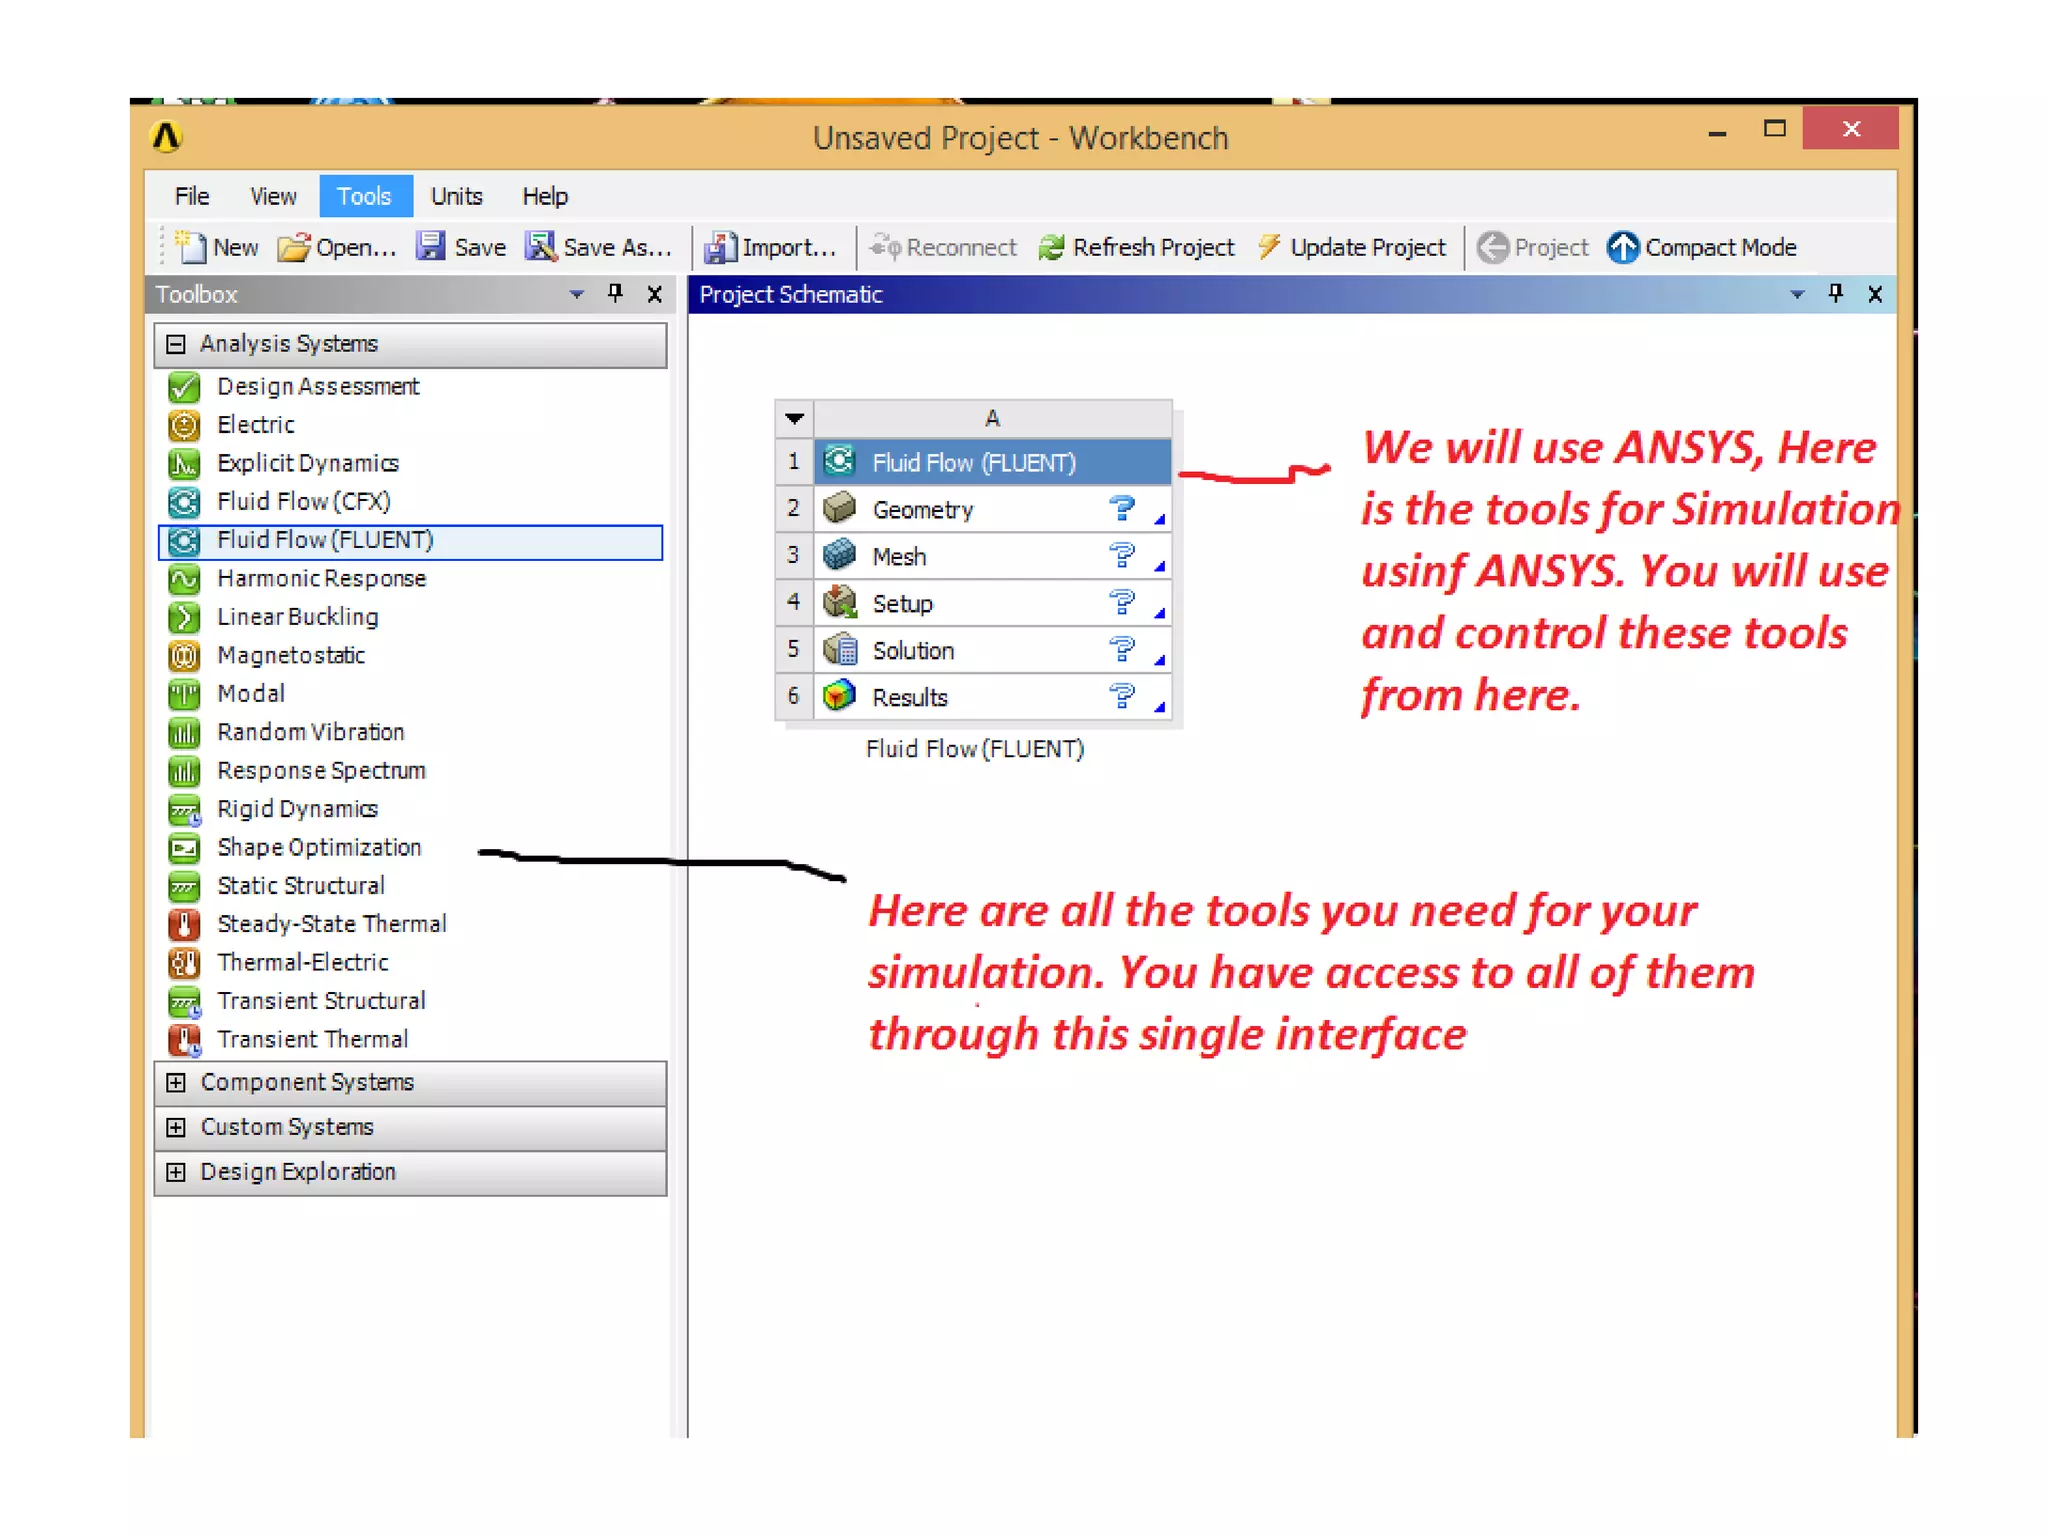Select Fluid Flow (FLUENT) title cell
The height and width of the screenshot is (1536, 2048).
(973, 462)
